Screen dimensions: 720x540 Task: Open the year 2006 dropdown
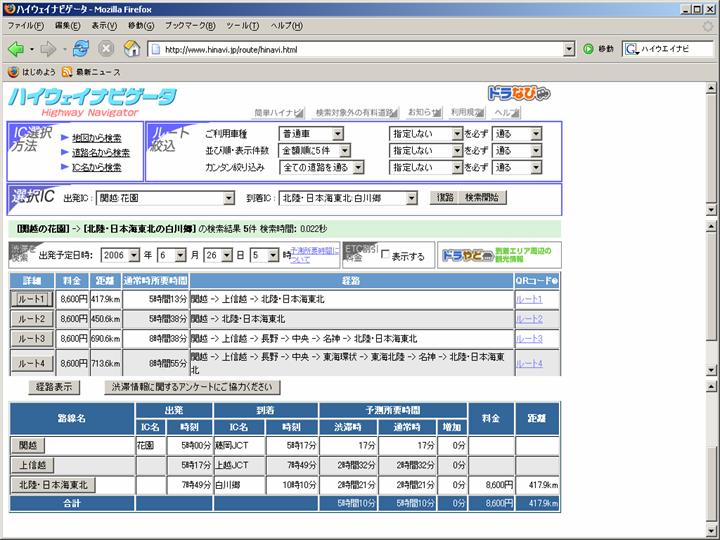click(120, 255)
